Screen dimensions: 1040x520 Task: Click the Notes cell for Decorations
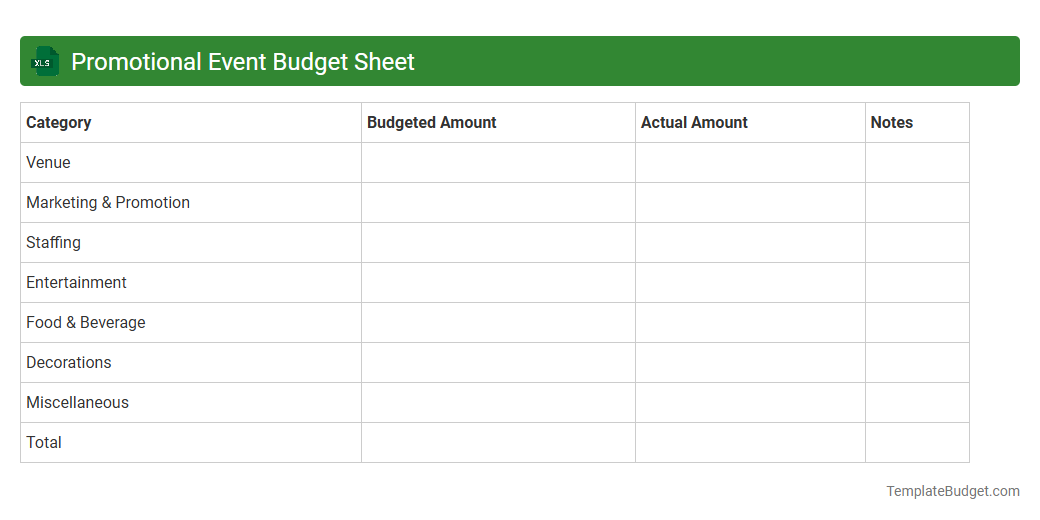917,362
